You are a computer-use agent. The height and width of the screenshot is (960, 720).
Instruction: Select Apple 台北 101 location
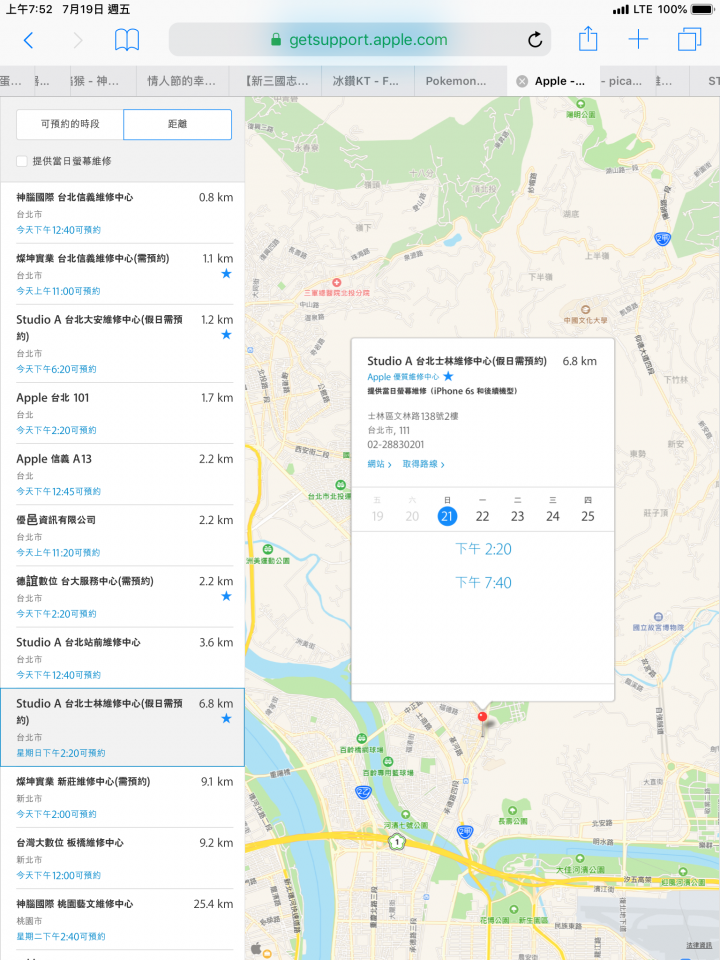pyautogui.click(x=122, y=413)
